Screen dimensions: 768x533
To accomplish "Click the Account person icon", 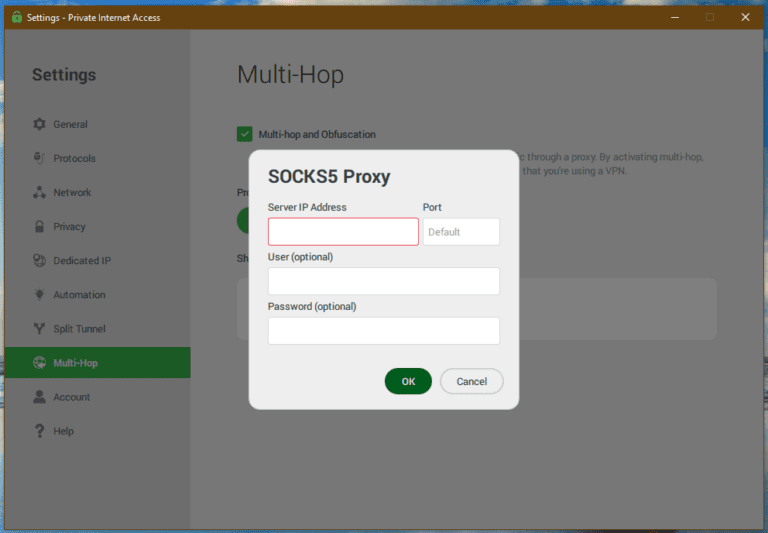I will coord(39,397).
